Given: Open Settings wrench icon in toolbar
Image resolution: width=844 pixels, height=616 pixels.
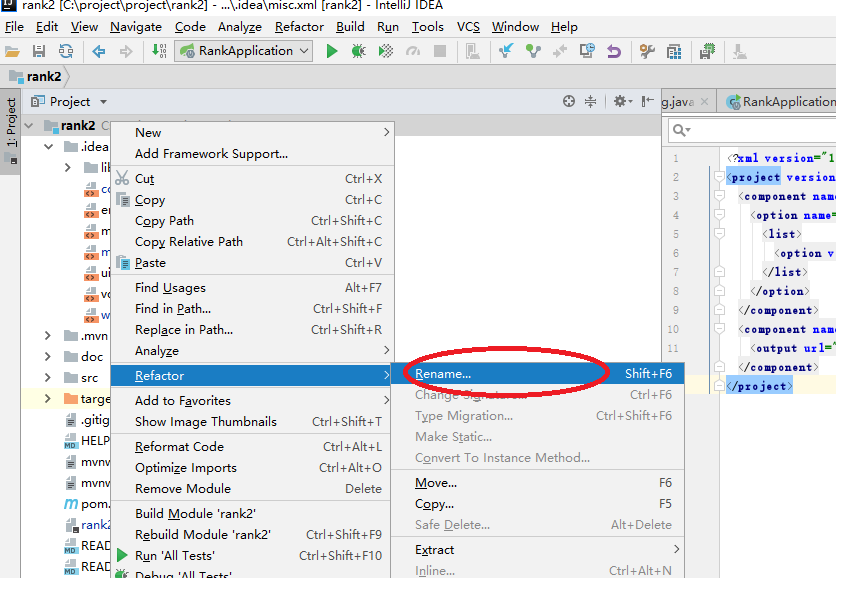Looking at the screenshot, I should 647,52.
